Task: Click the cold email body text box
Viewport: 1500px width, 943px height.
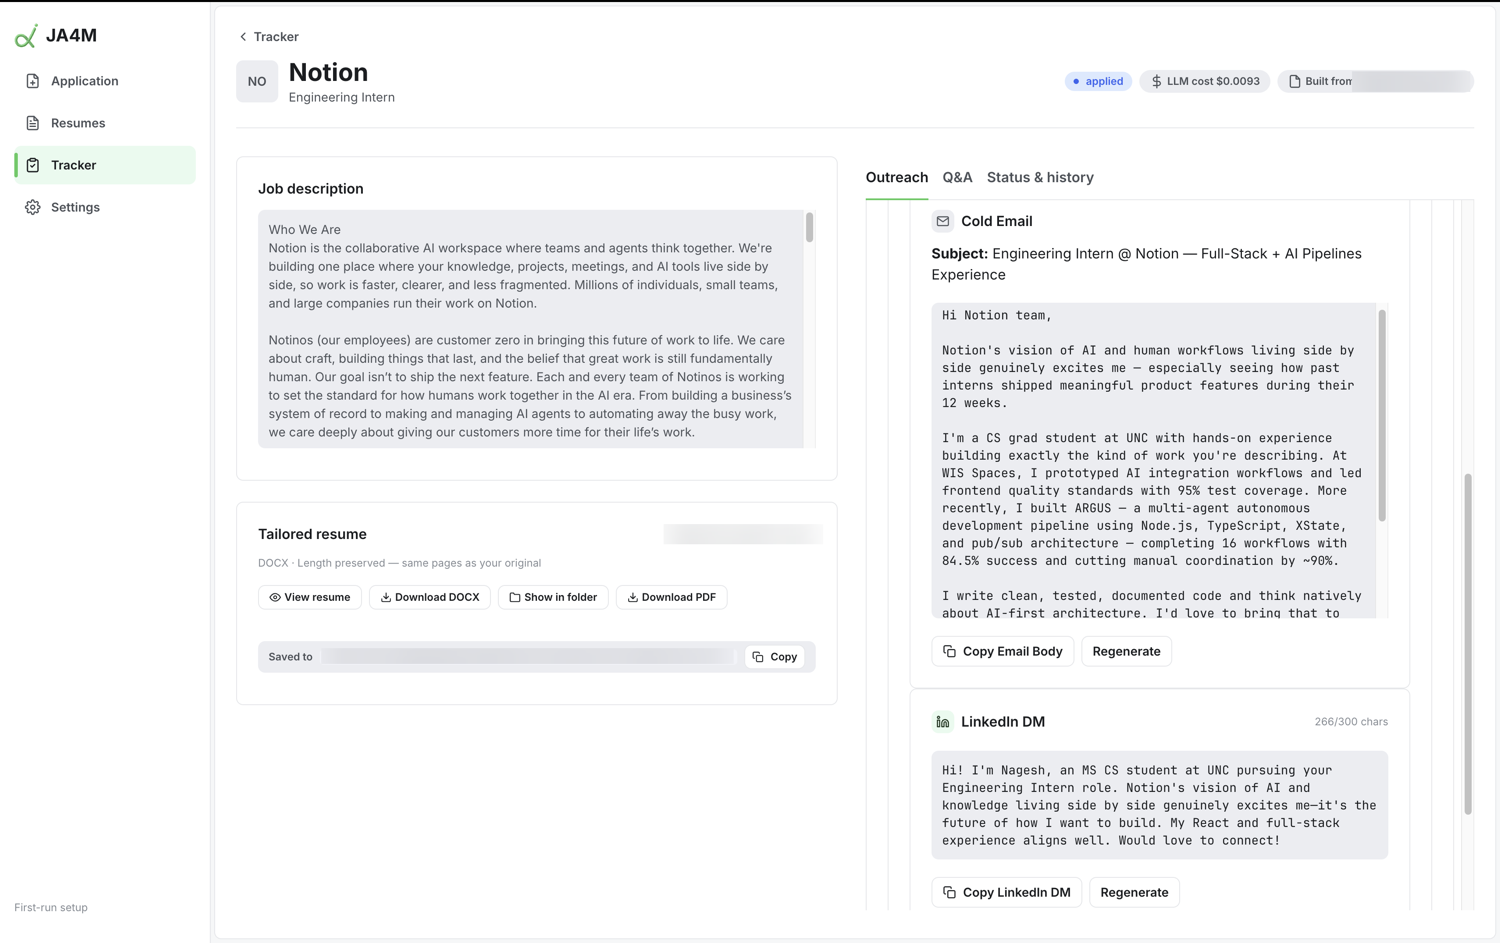Action: click(x=1154, y=461)
